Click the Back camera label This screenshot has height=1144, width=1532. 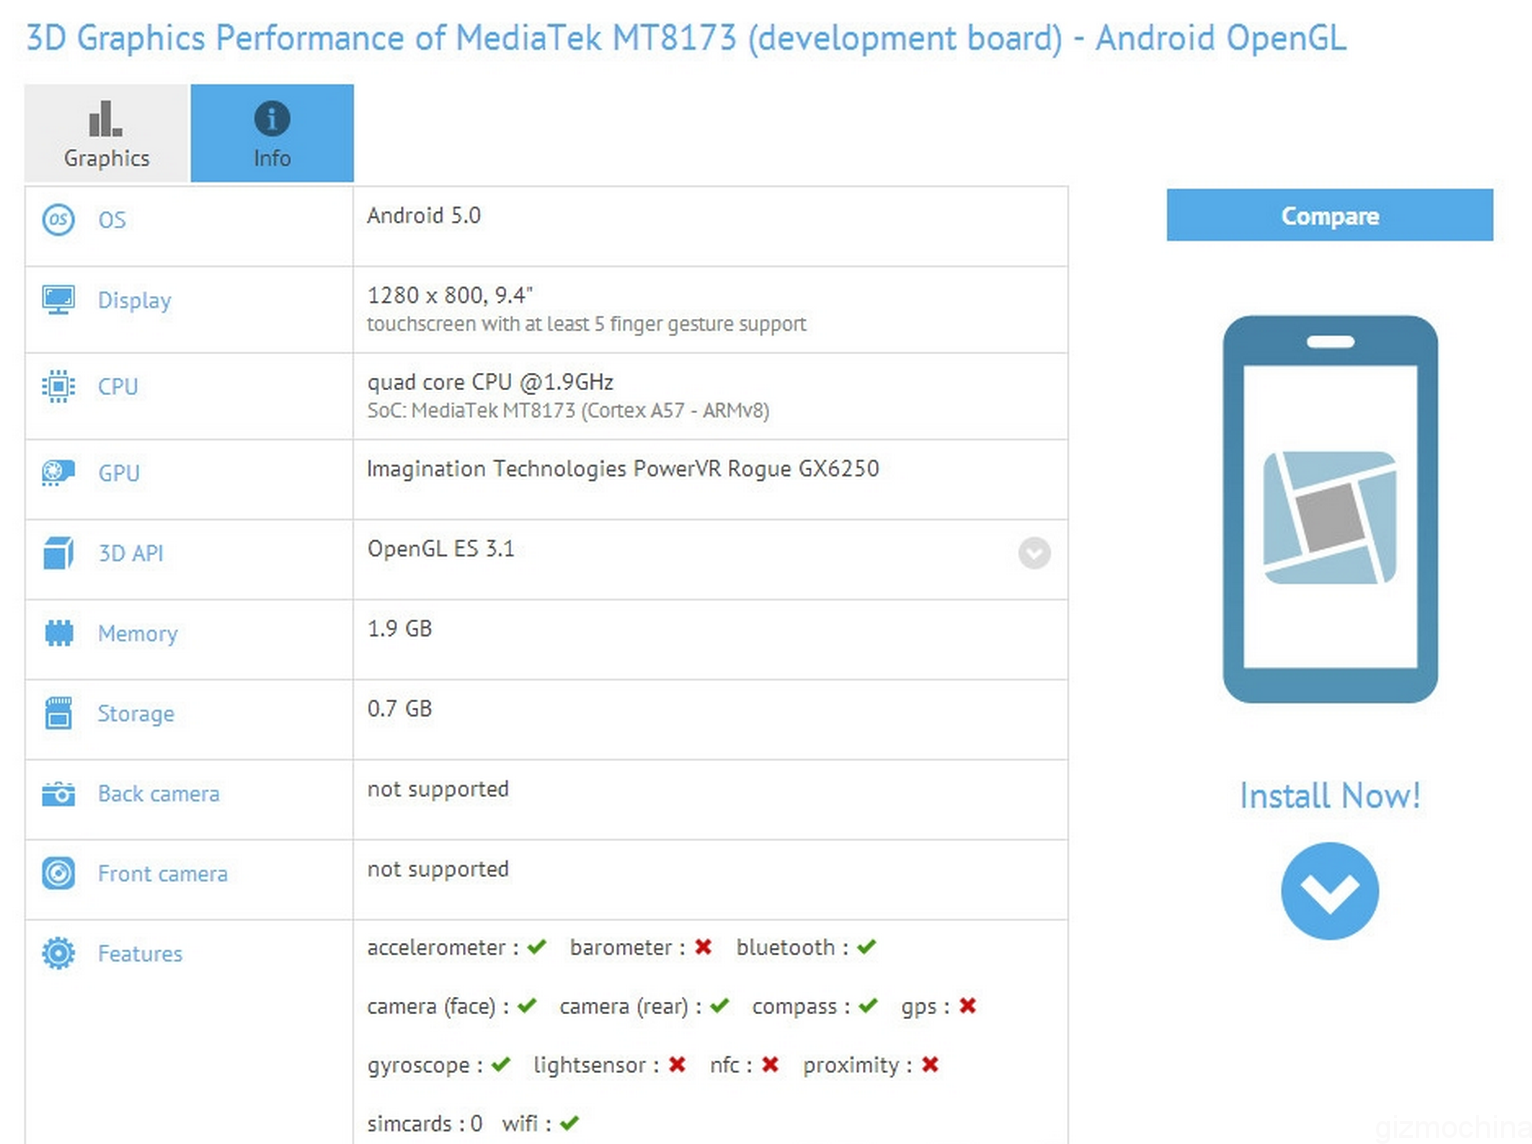point(158,794)
